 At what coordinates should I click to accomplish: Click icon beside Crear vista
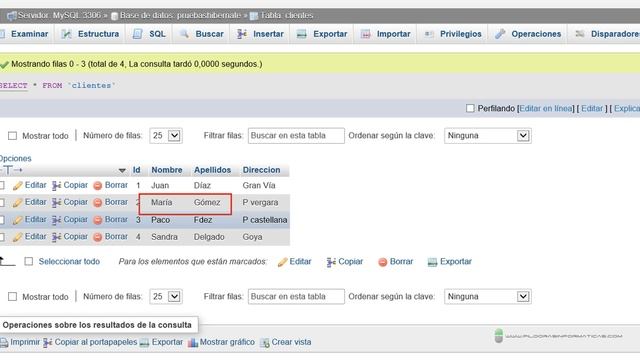pos(264,342)
